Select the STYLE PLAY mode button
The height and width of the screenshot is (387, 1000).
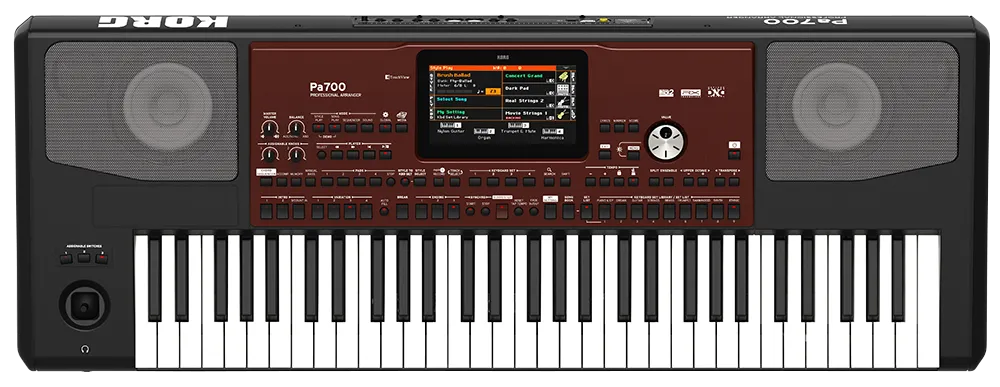318,128
